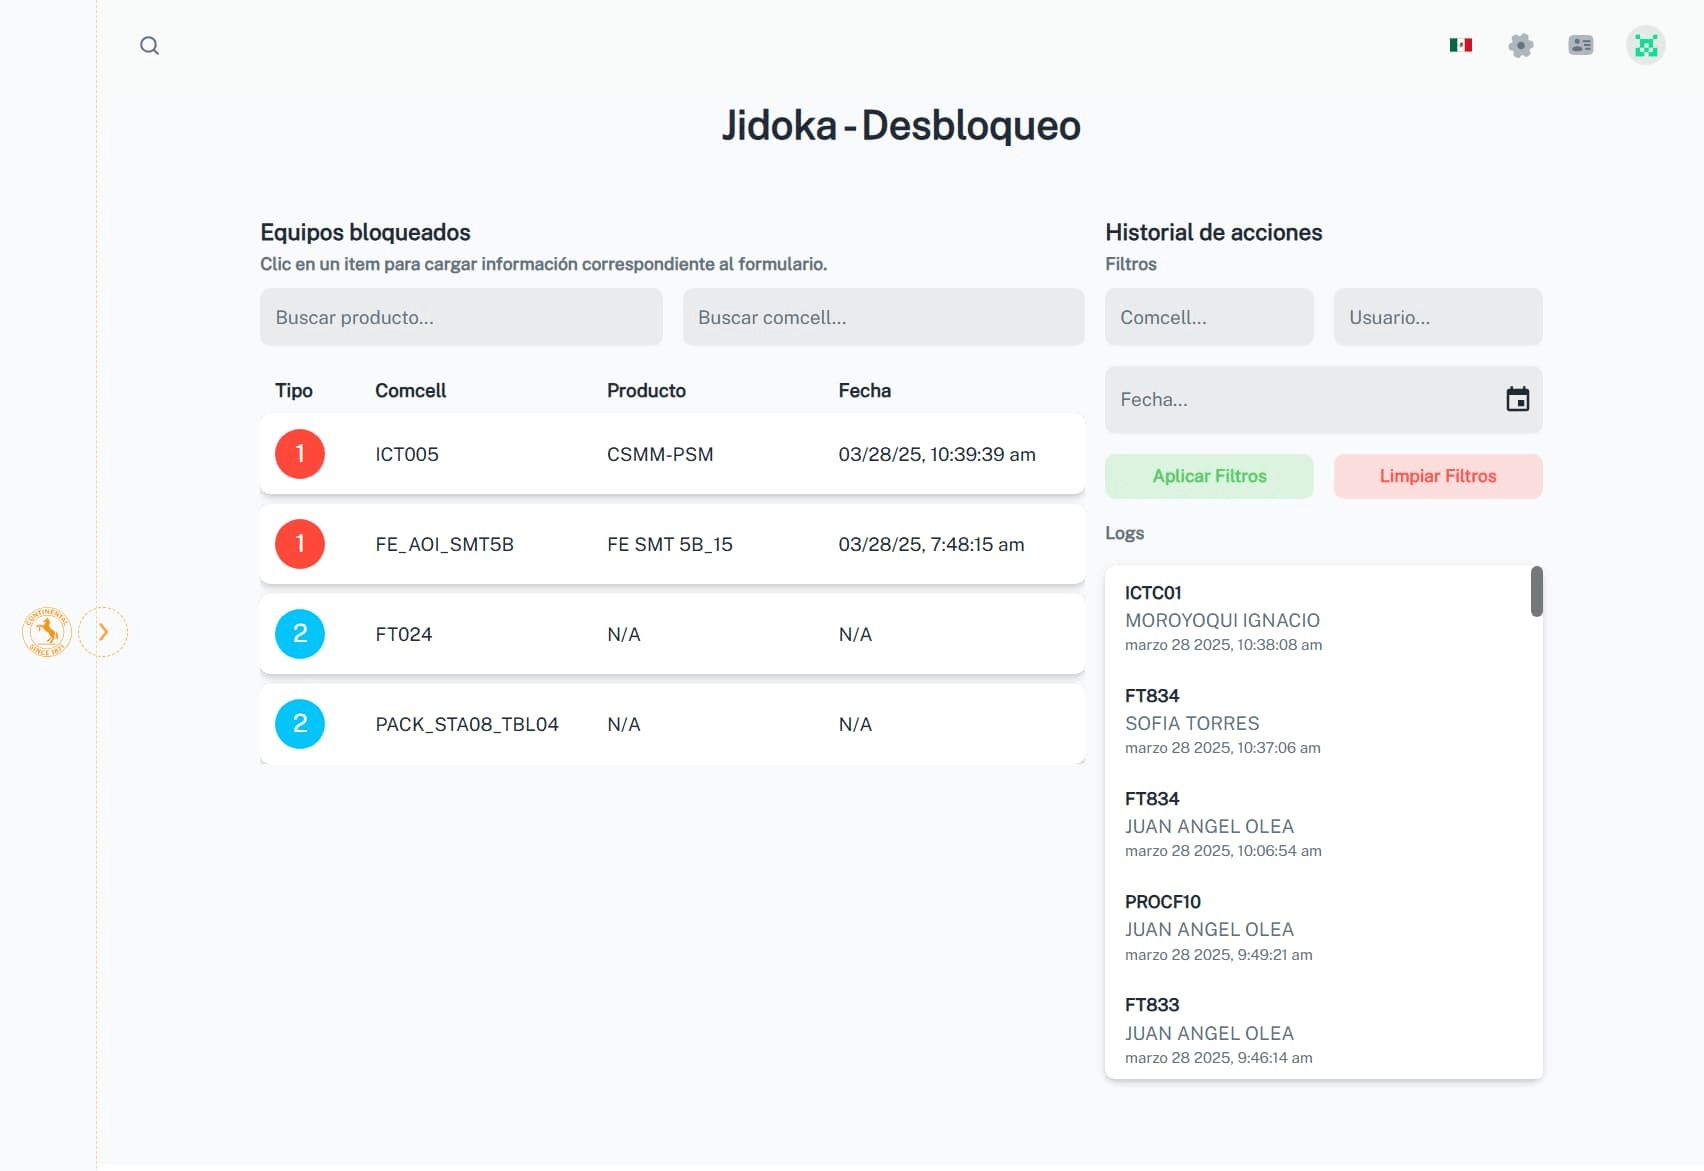
Task: Click the blue type 2 badge for FT024
Action: click(300, 634)
